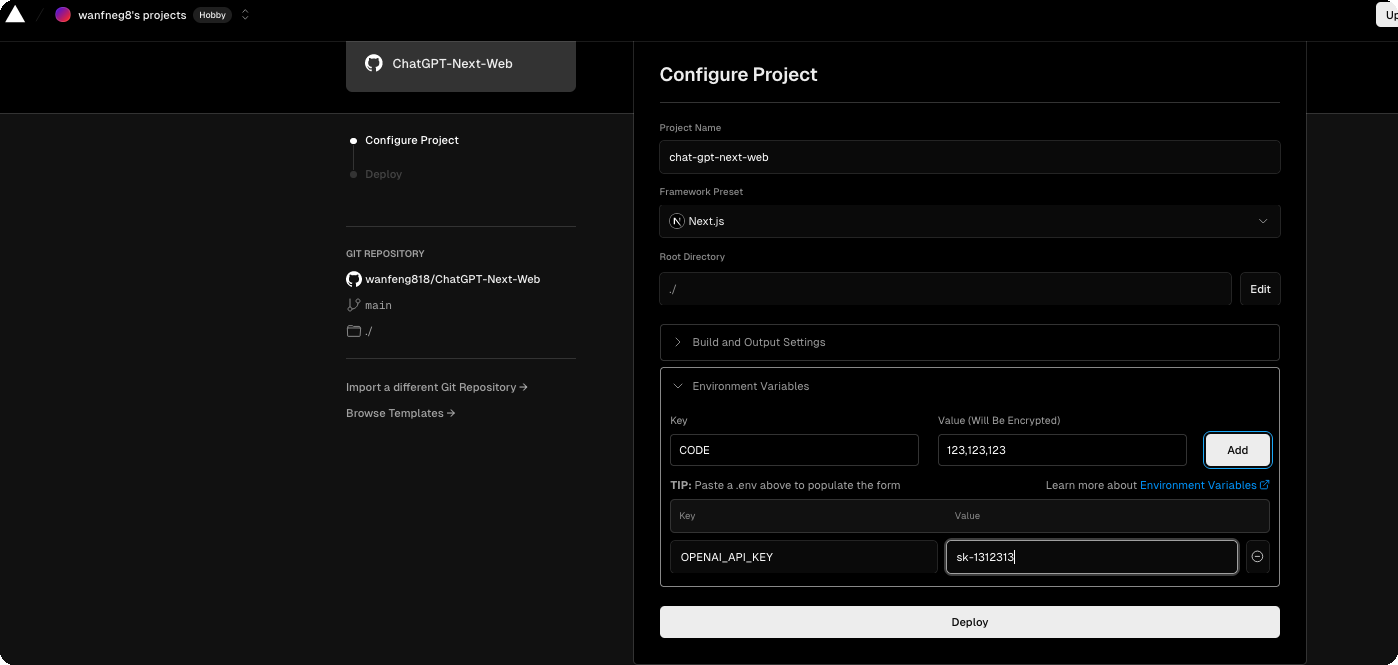The height and width of the screenshot is (665, 1398).
Task: Remove the OPENAI_API_KEY variable with minus icon
Action: coord(1258,557)
